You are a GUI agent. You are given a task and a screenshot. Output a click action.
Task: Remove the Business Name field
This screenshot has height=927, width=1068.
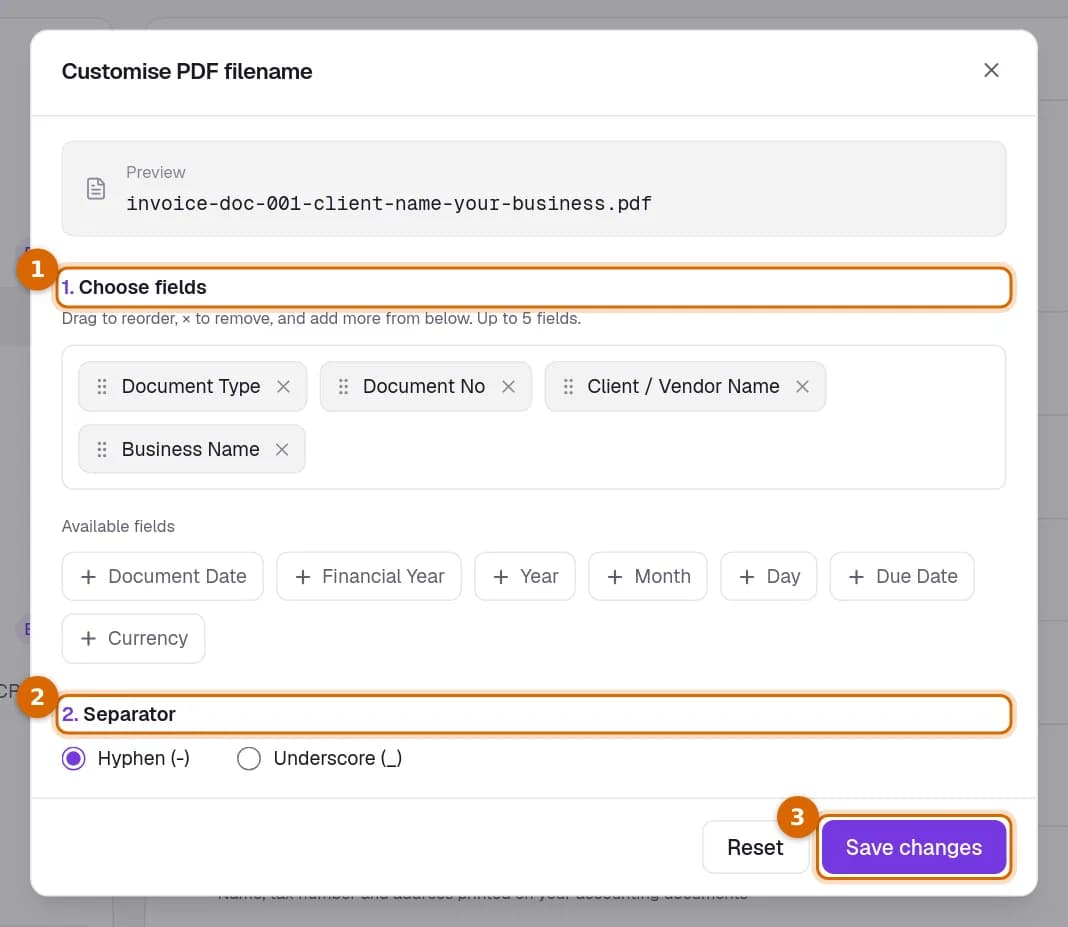pos(282,450)
